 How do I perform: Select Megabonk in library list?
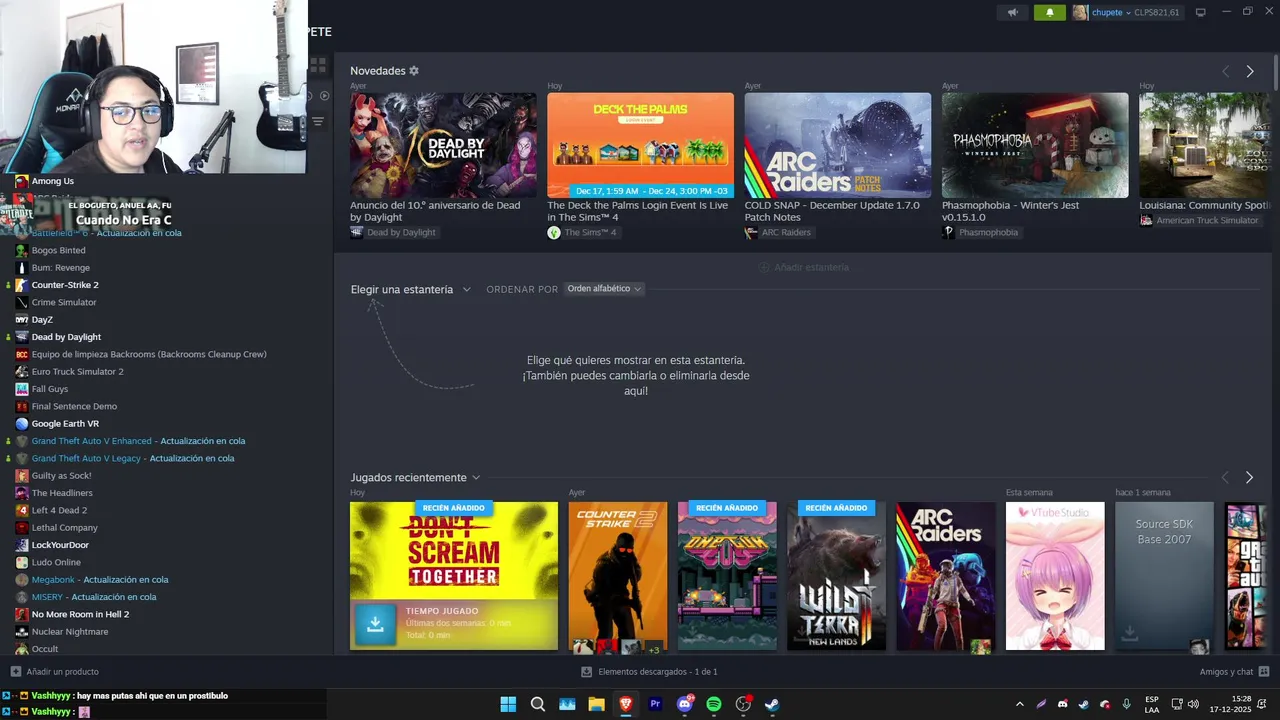click(x=100, y=580)
